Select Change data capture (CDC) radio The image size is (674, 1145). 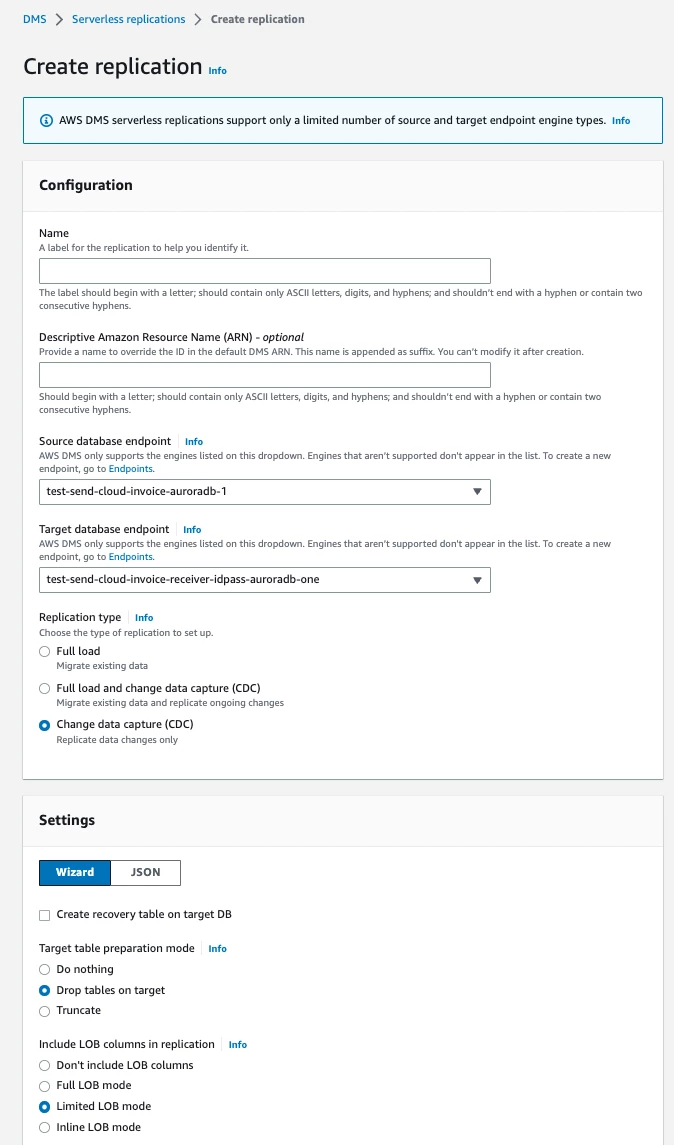click(x=45, y=725)
